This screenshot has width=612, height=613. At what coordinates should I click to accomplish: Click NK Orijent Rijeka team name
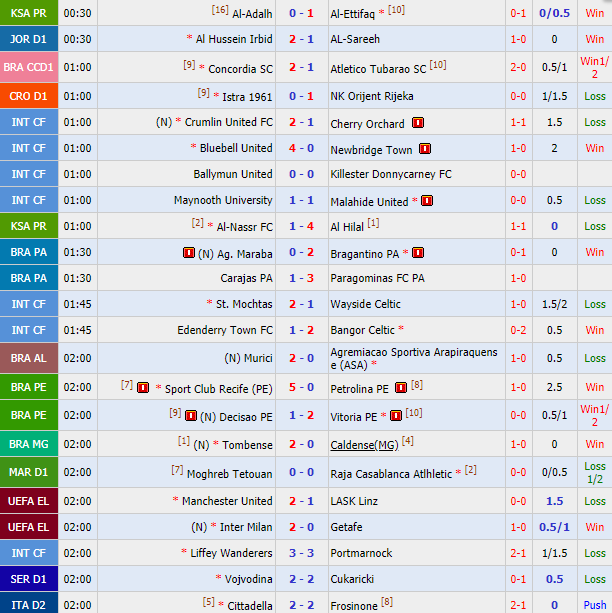(x=372, y=96)
